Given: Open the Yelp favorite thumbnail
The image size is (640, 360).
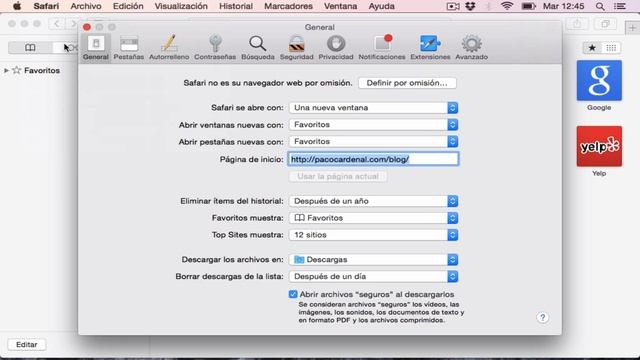Looking at the screenshot, I should (599, 146).
